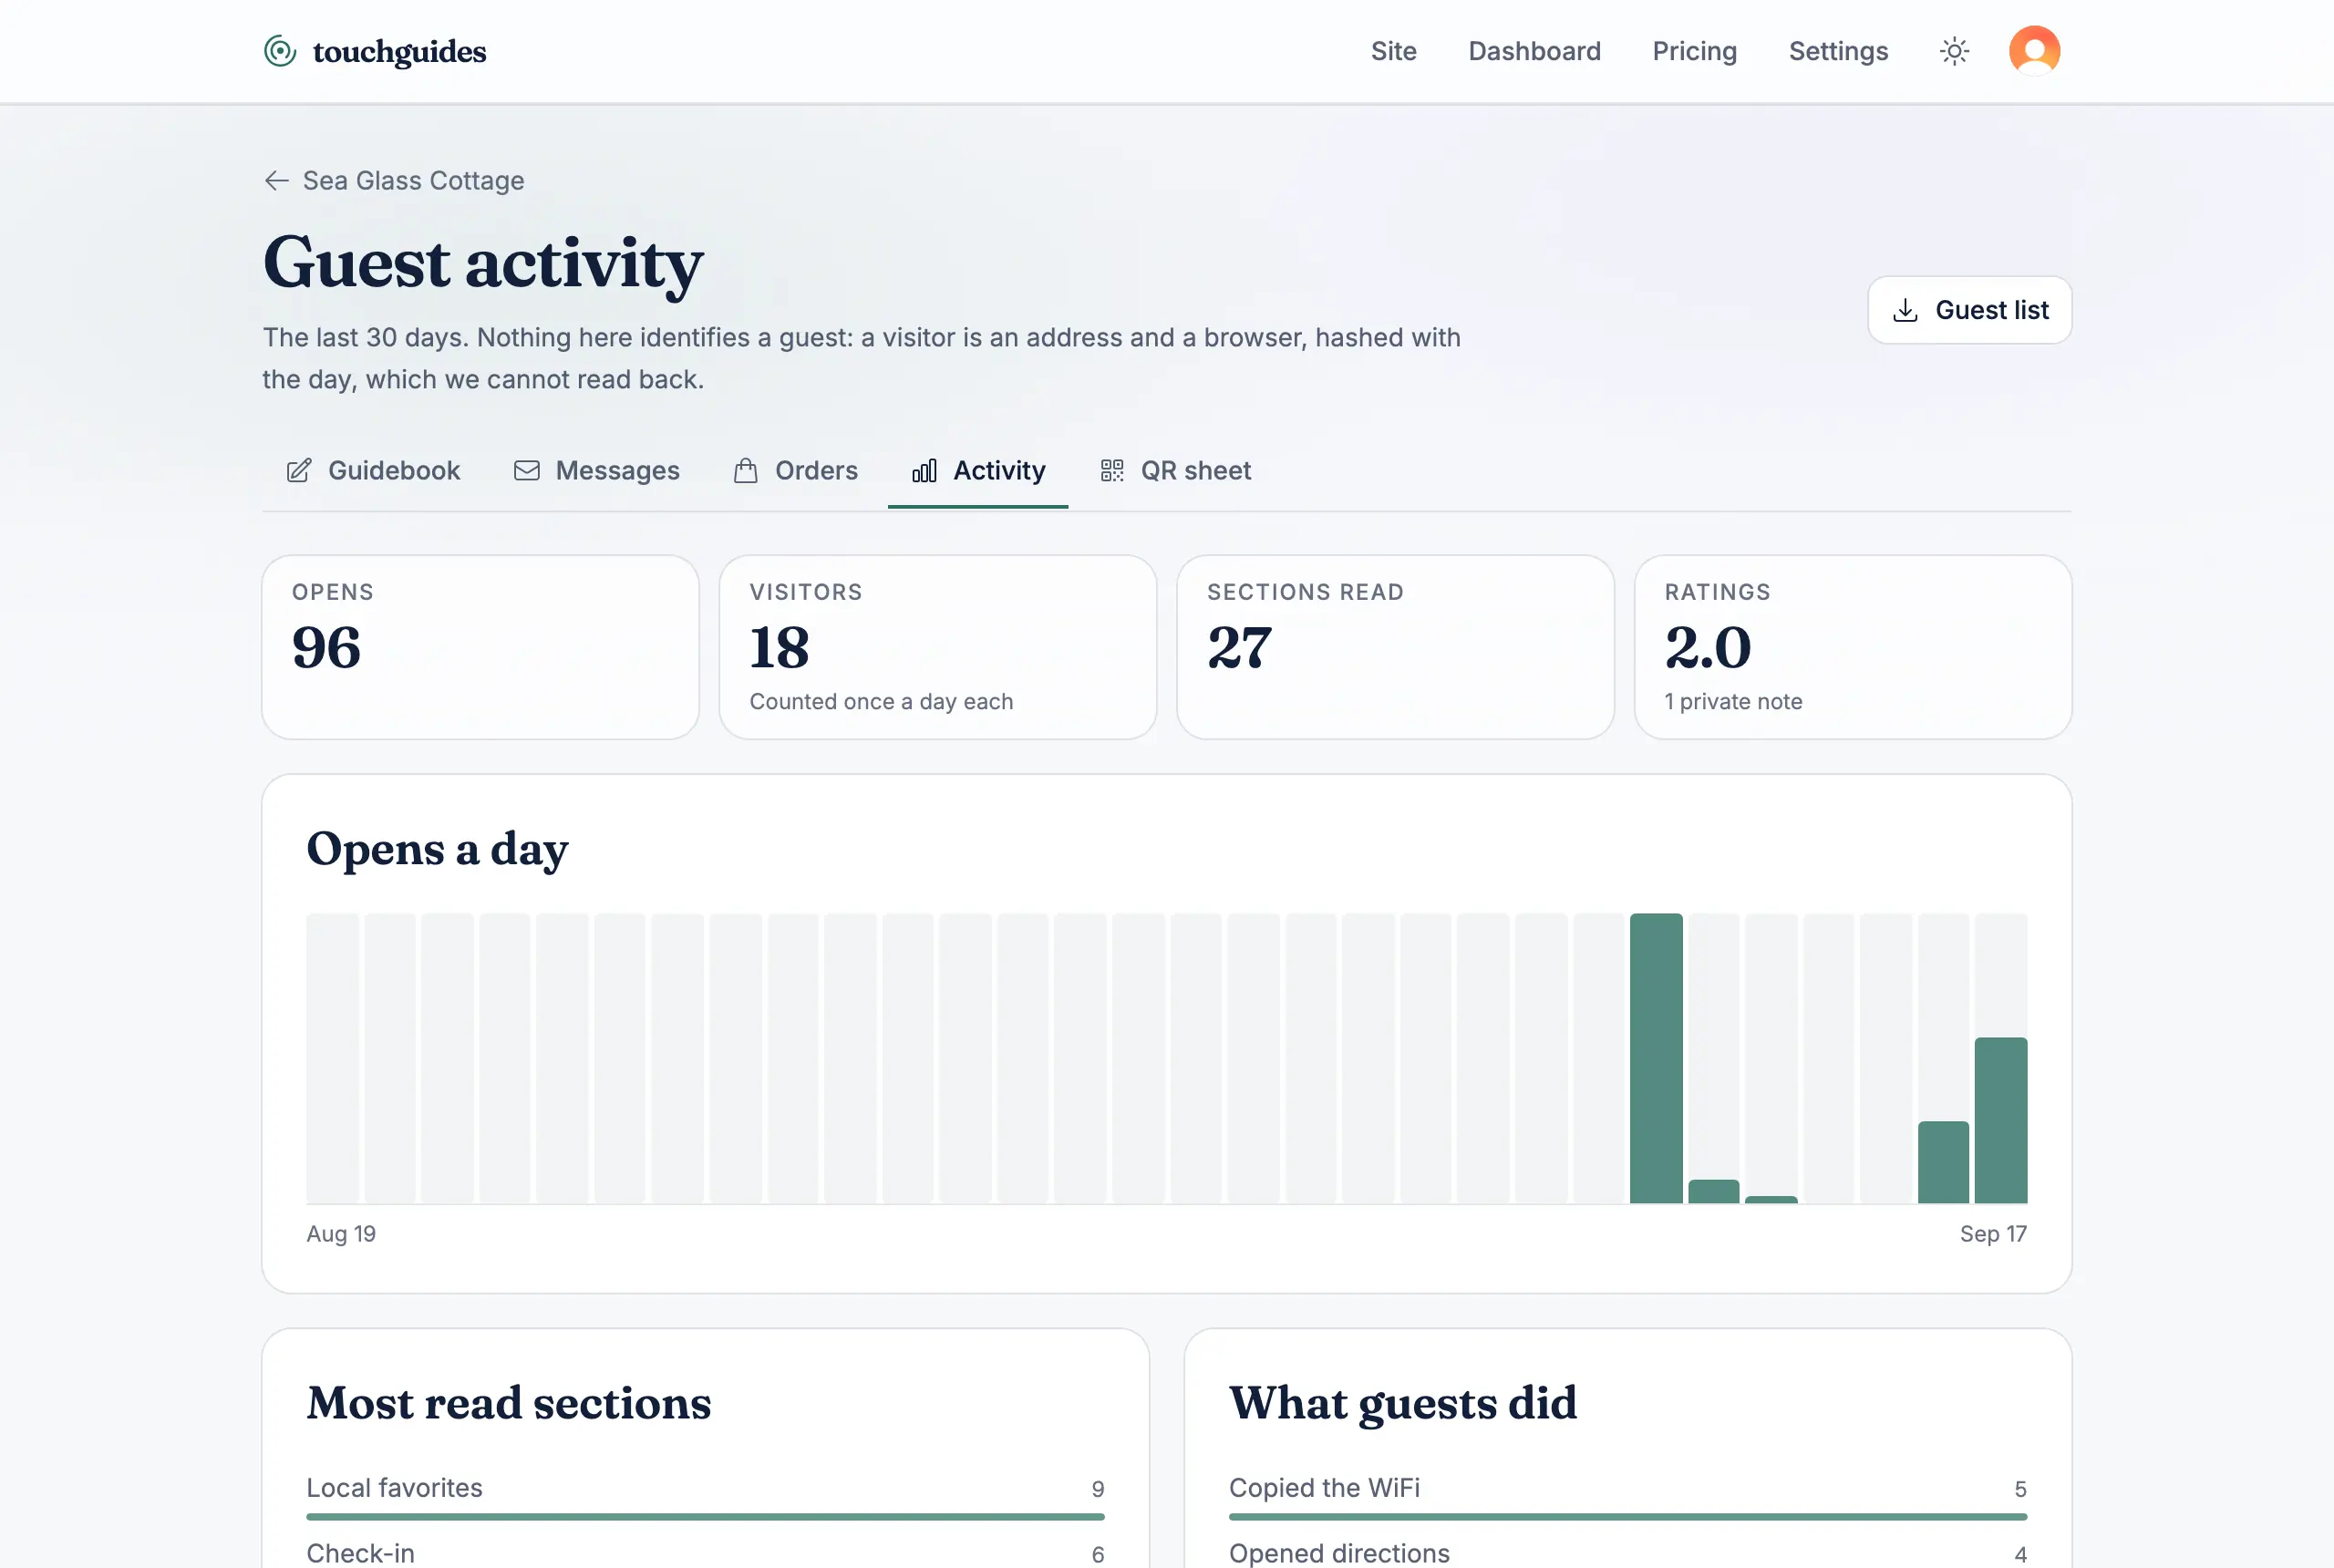Go back to Sea Glass Cottage
The height and width of the screenshot is (1568, 2334).
point(394,180)
